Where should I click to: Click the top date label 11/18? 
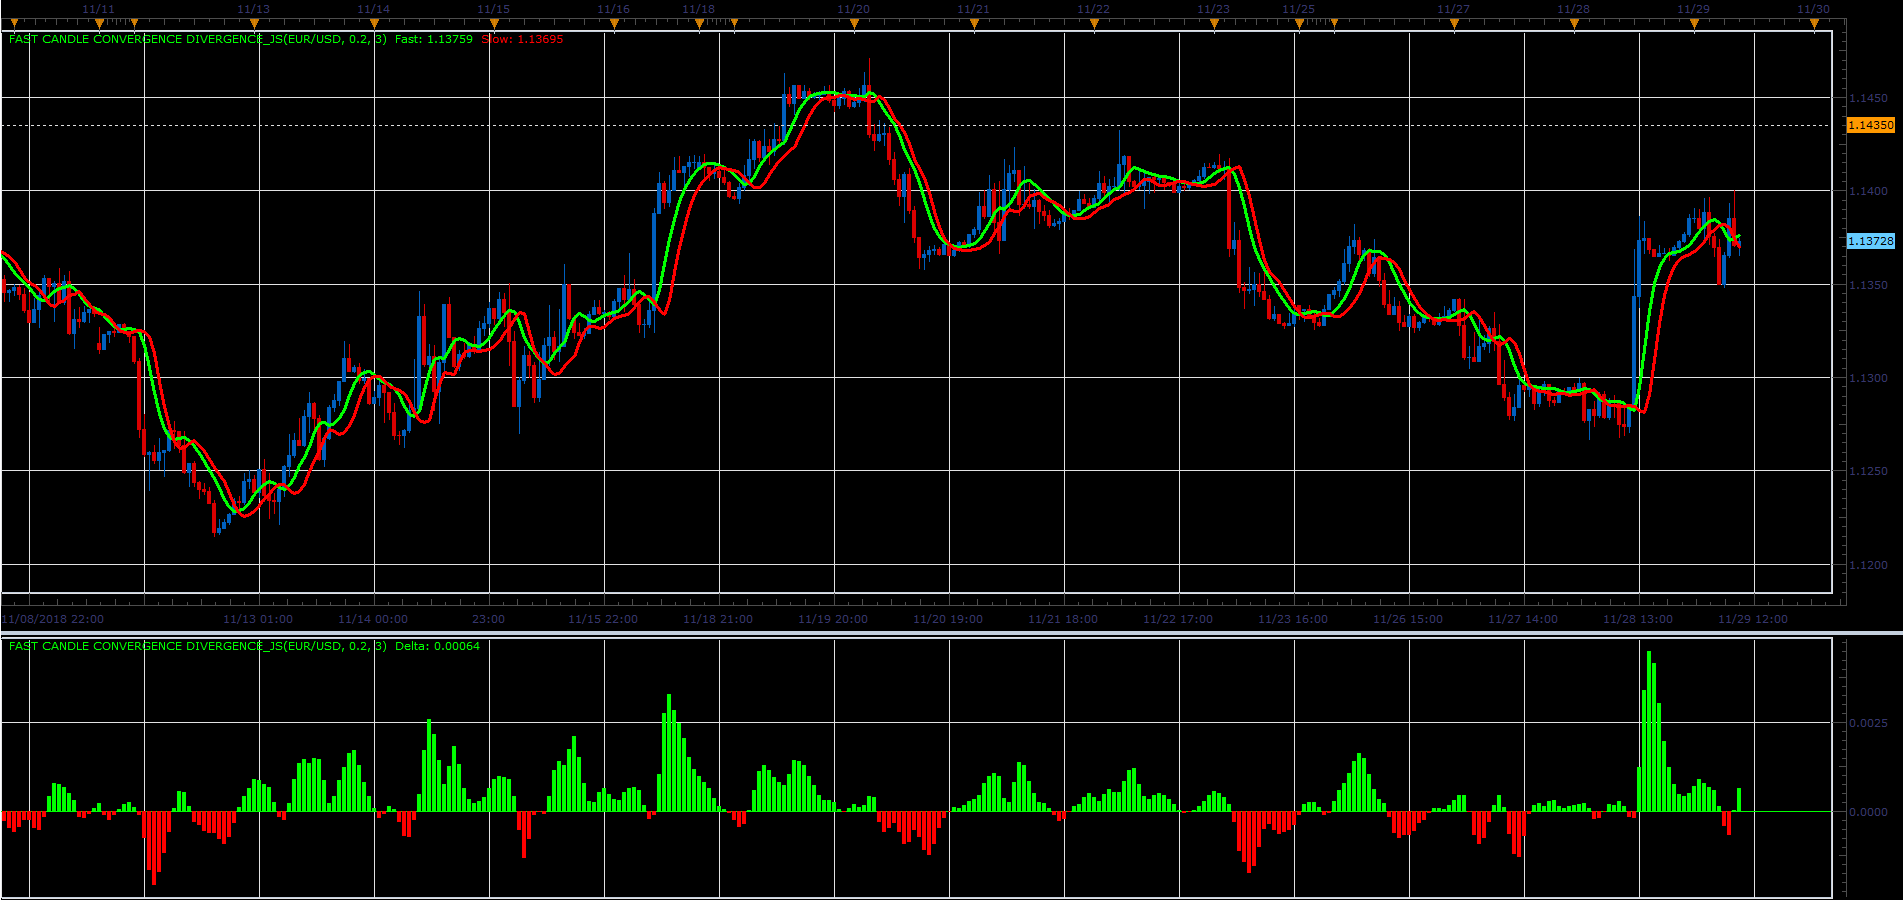[699, 9]
